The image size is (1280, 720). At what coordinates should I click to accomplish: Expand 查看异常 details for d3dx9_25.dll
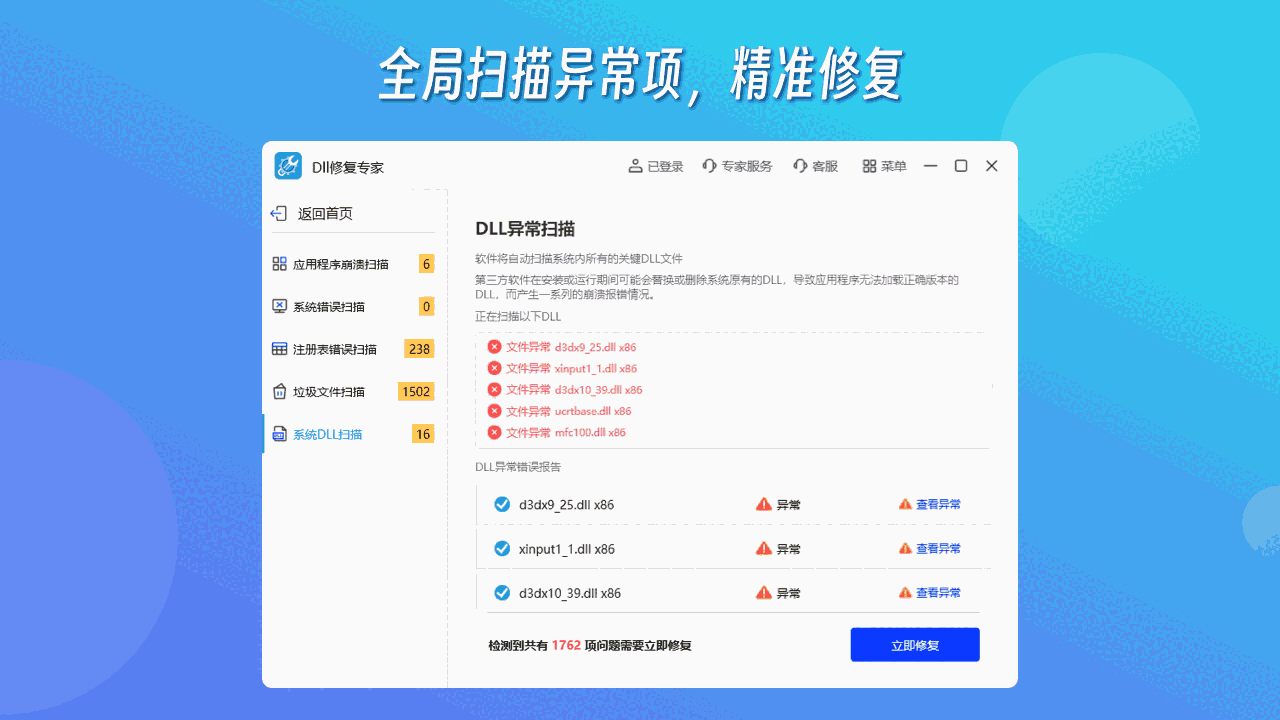tap(937, 504)
